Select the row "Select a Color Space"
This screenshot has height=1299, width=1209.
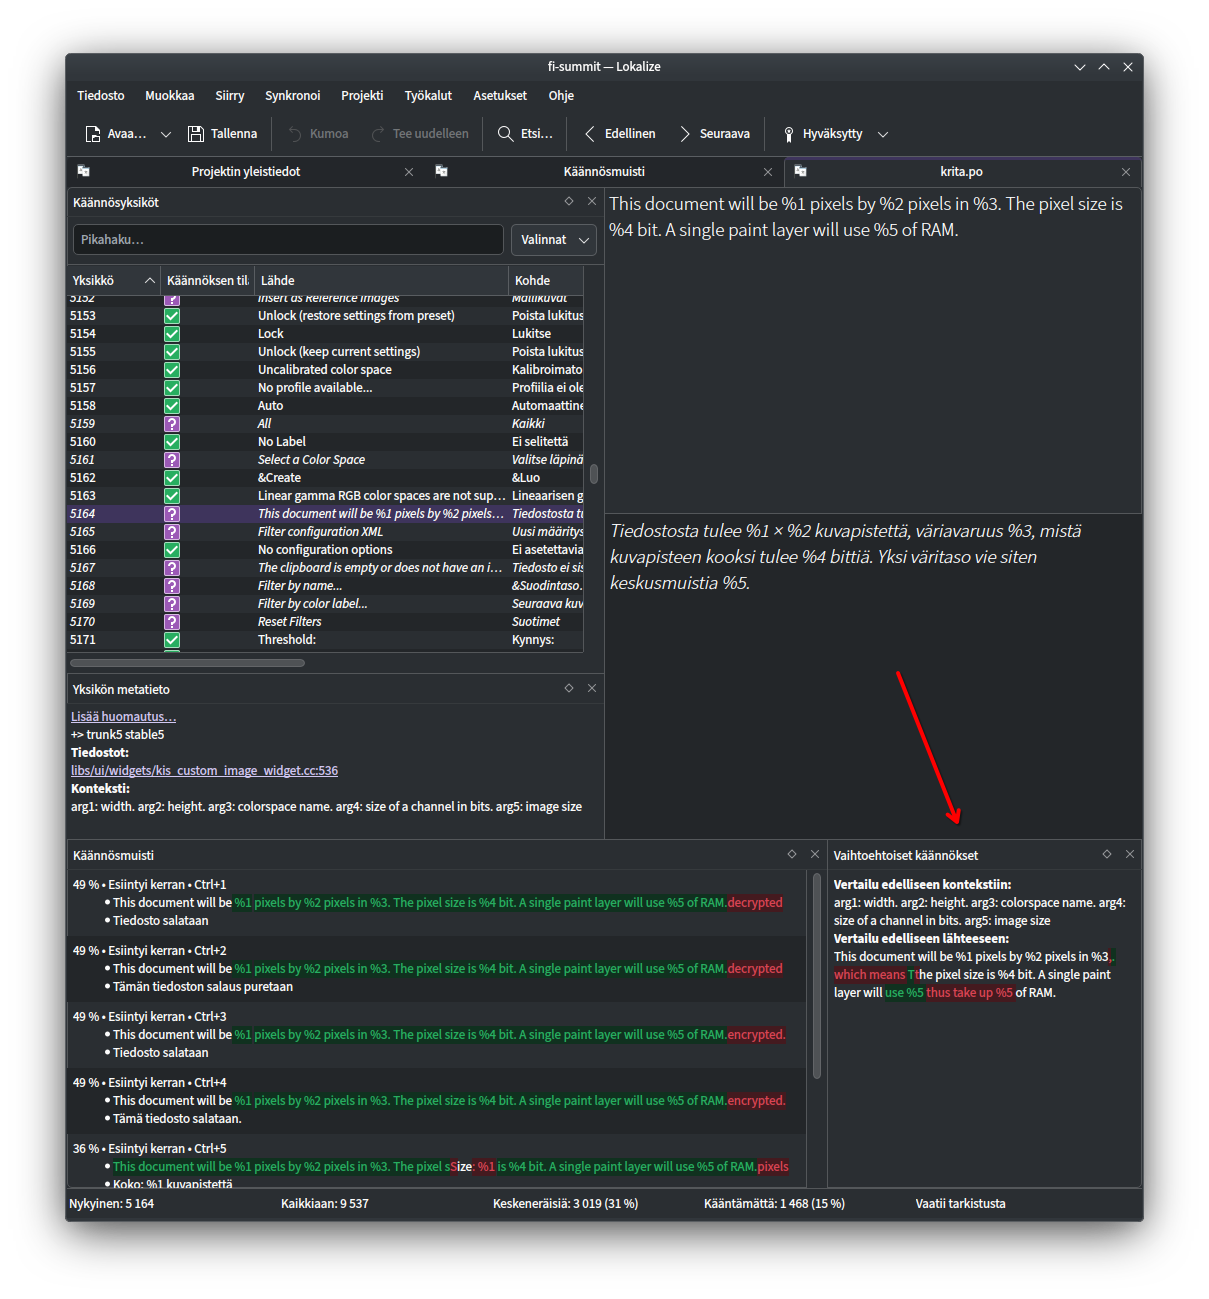(x=326, y=460)
